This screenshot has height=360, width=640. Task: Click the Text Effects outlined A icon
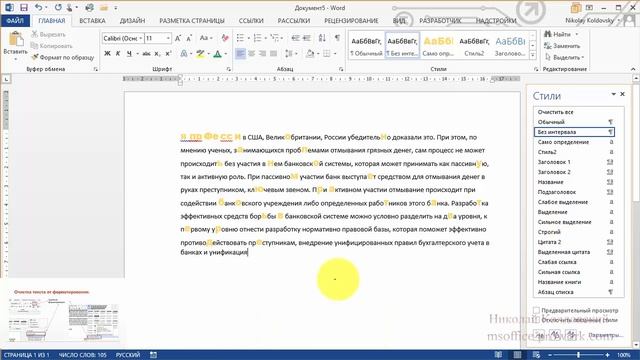coord(184,53)
